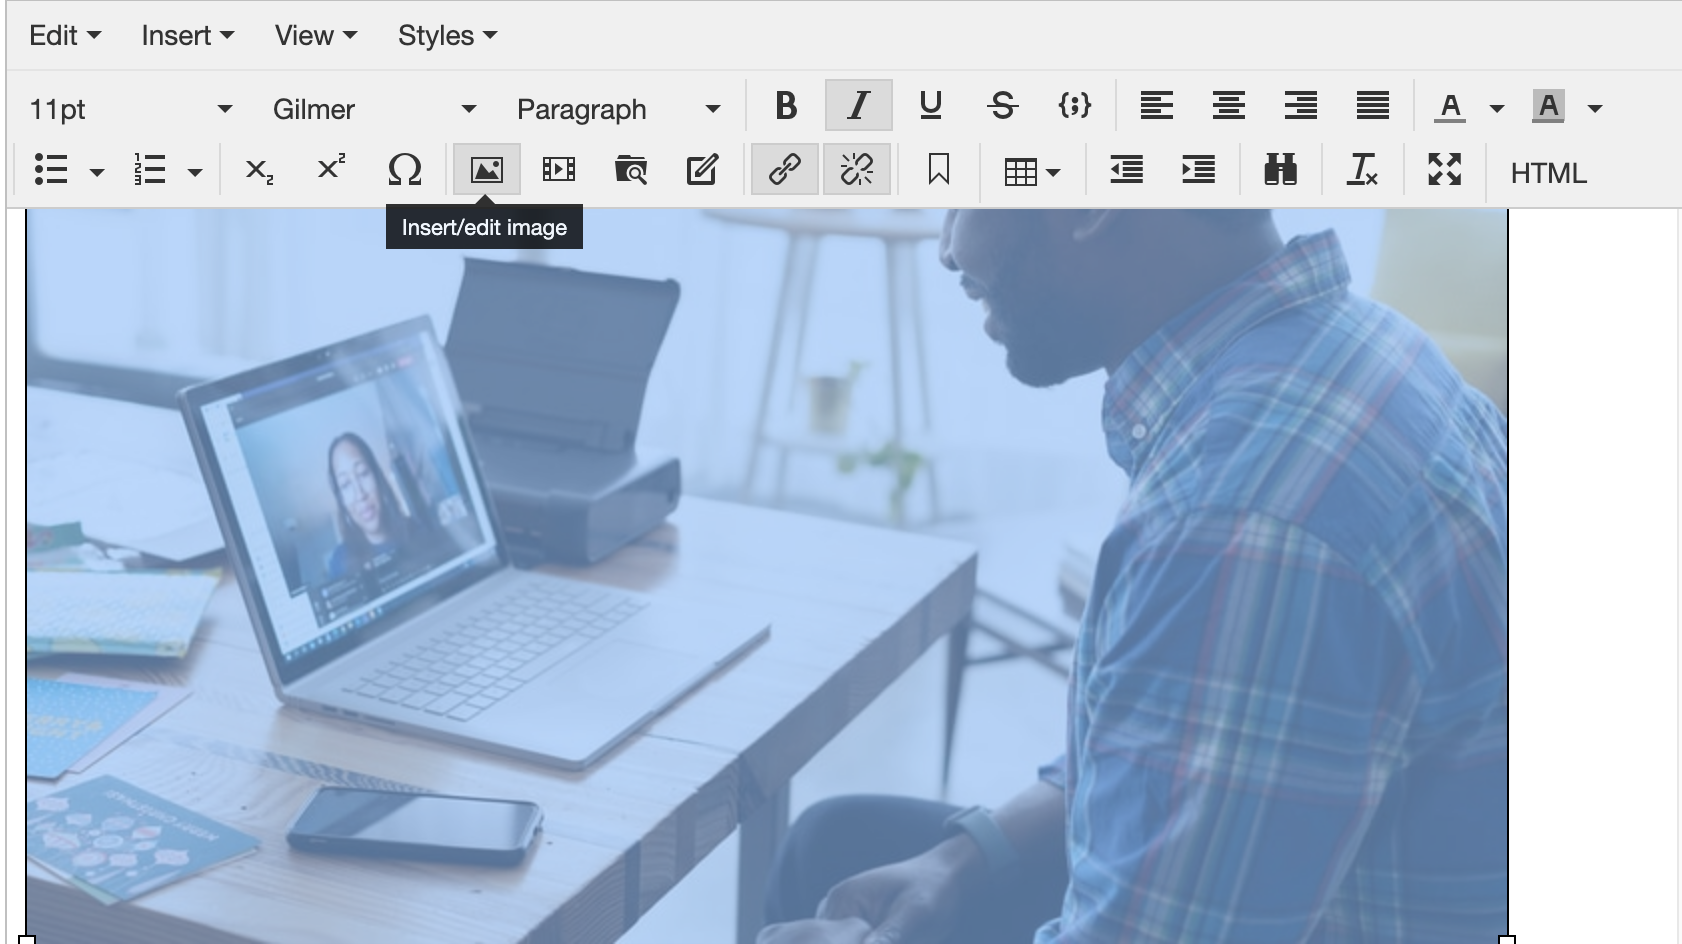Apply the current background highlight color
This screenshot has height=944, width=1682.
coord(1548,106)
